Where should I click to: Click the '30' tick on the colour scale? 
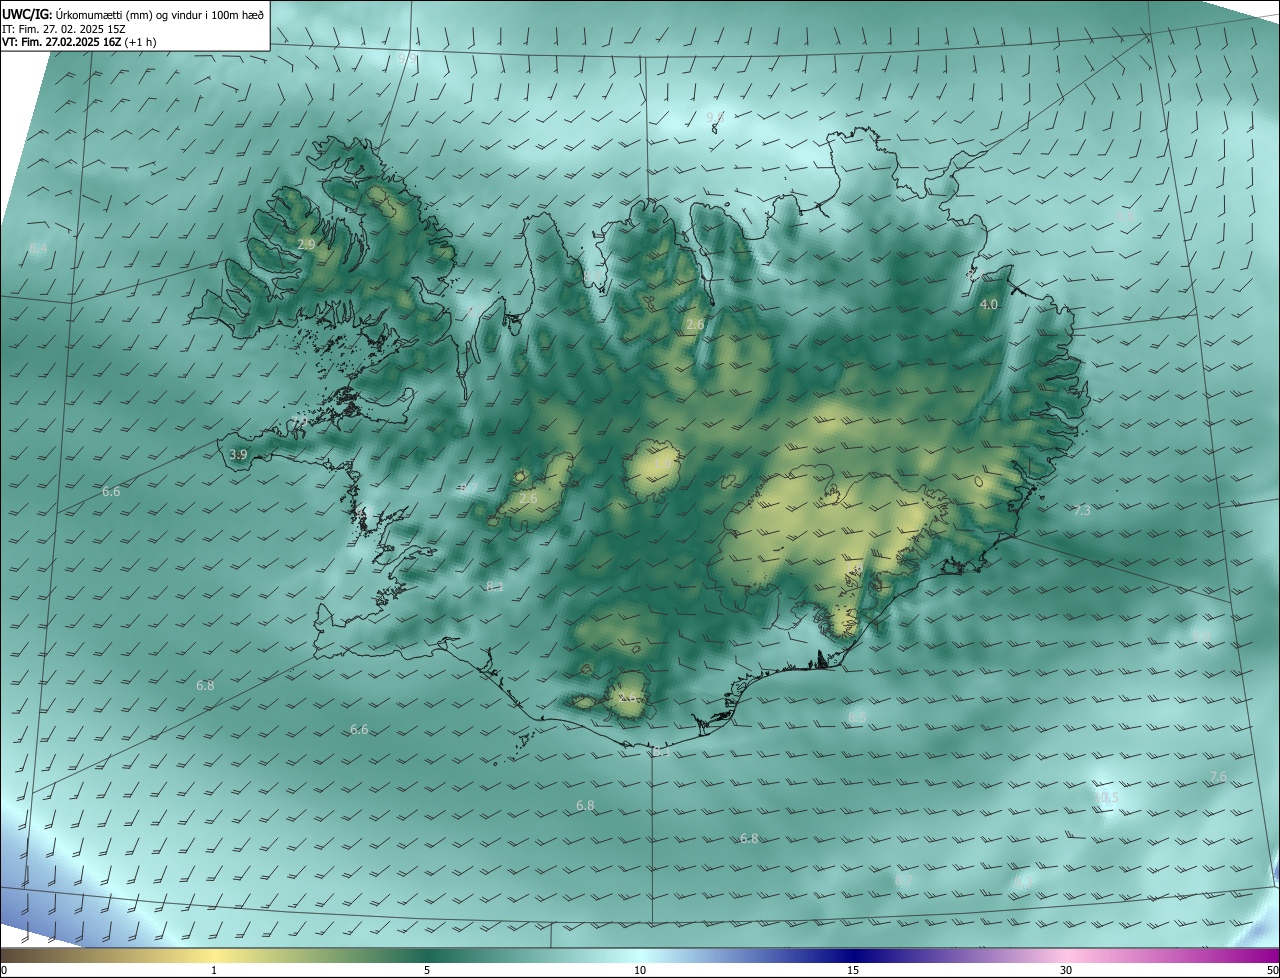click(1066, 970)
